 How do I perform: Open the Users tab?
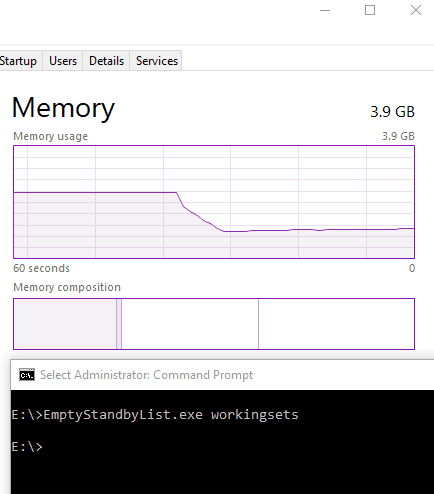[x=63, y=61]
